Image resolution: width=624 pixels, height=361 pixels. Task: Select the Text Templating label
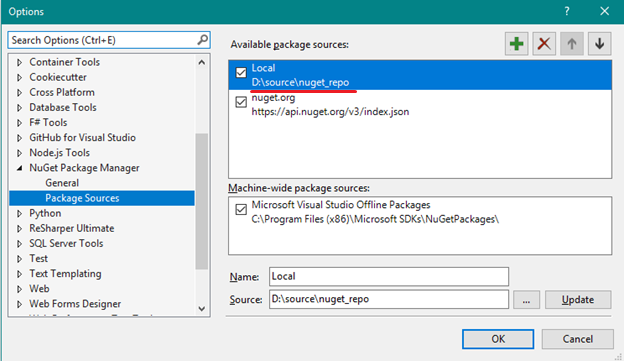65,274
